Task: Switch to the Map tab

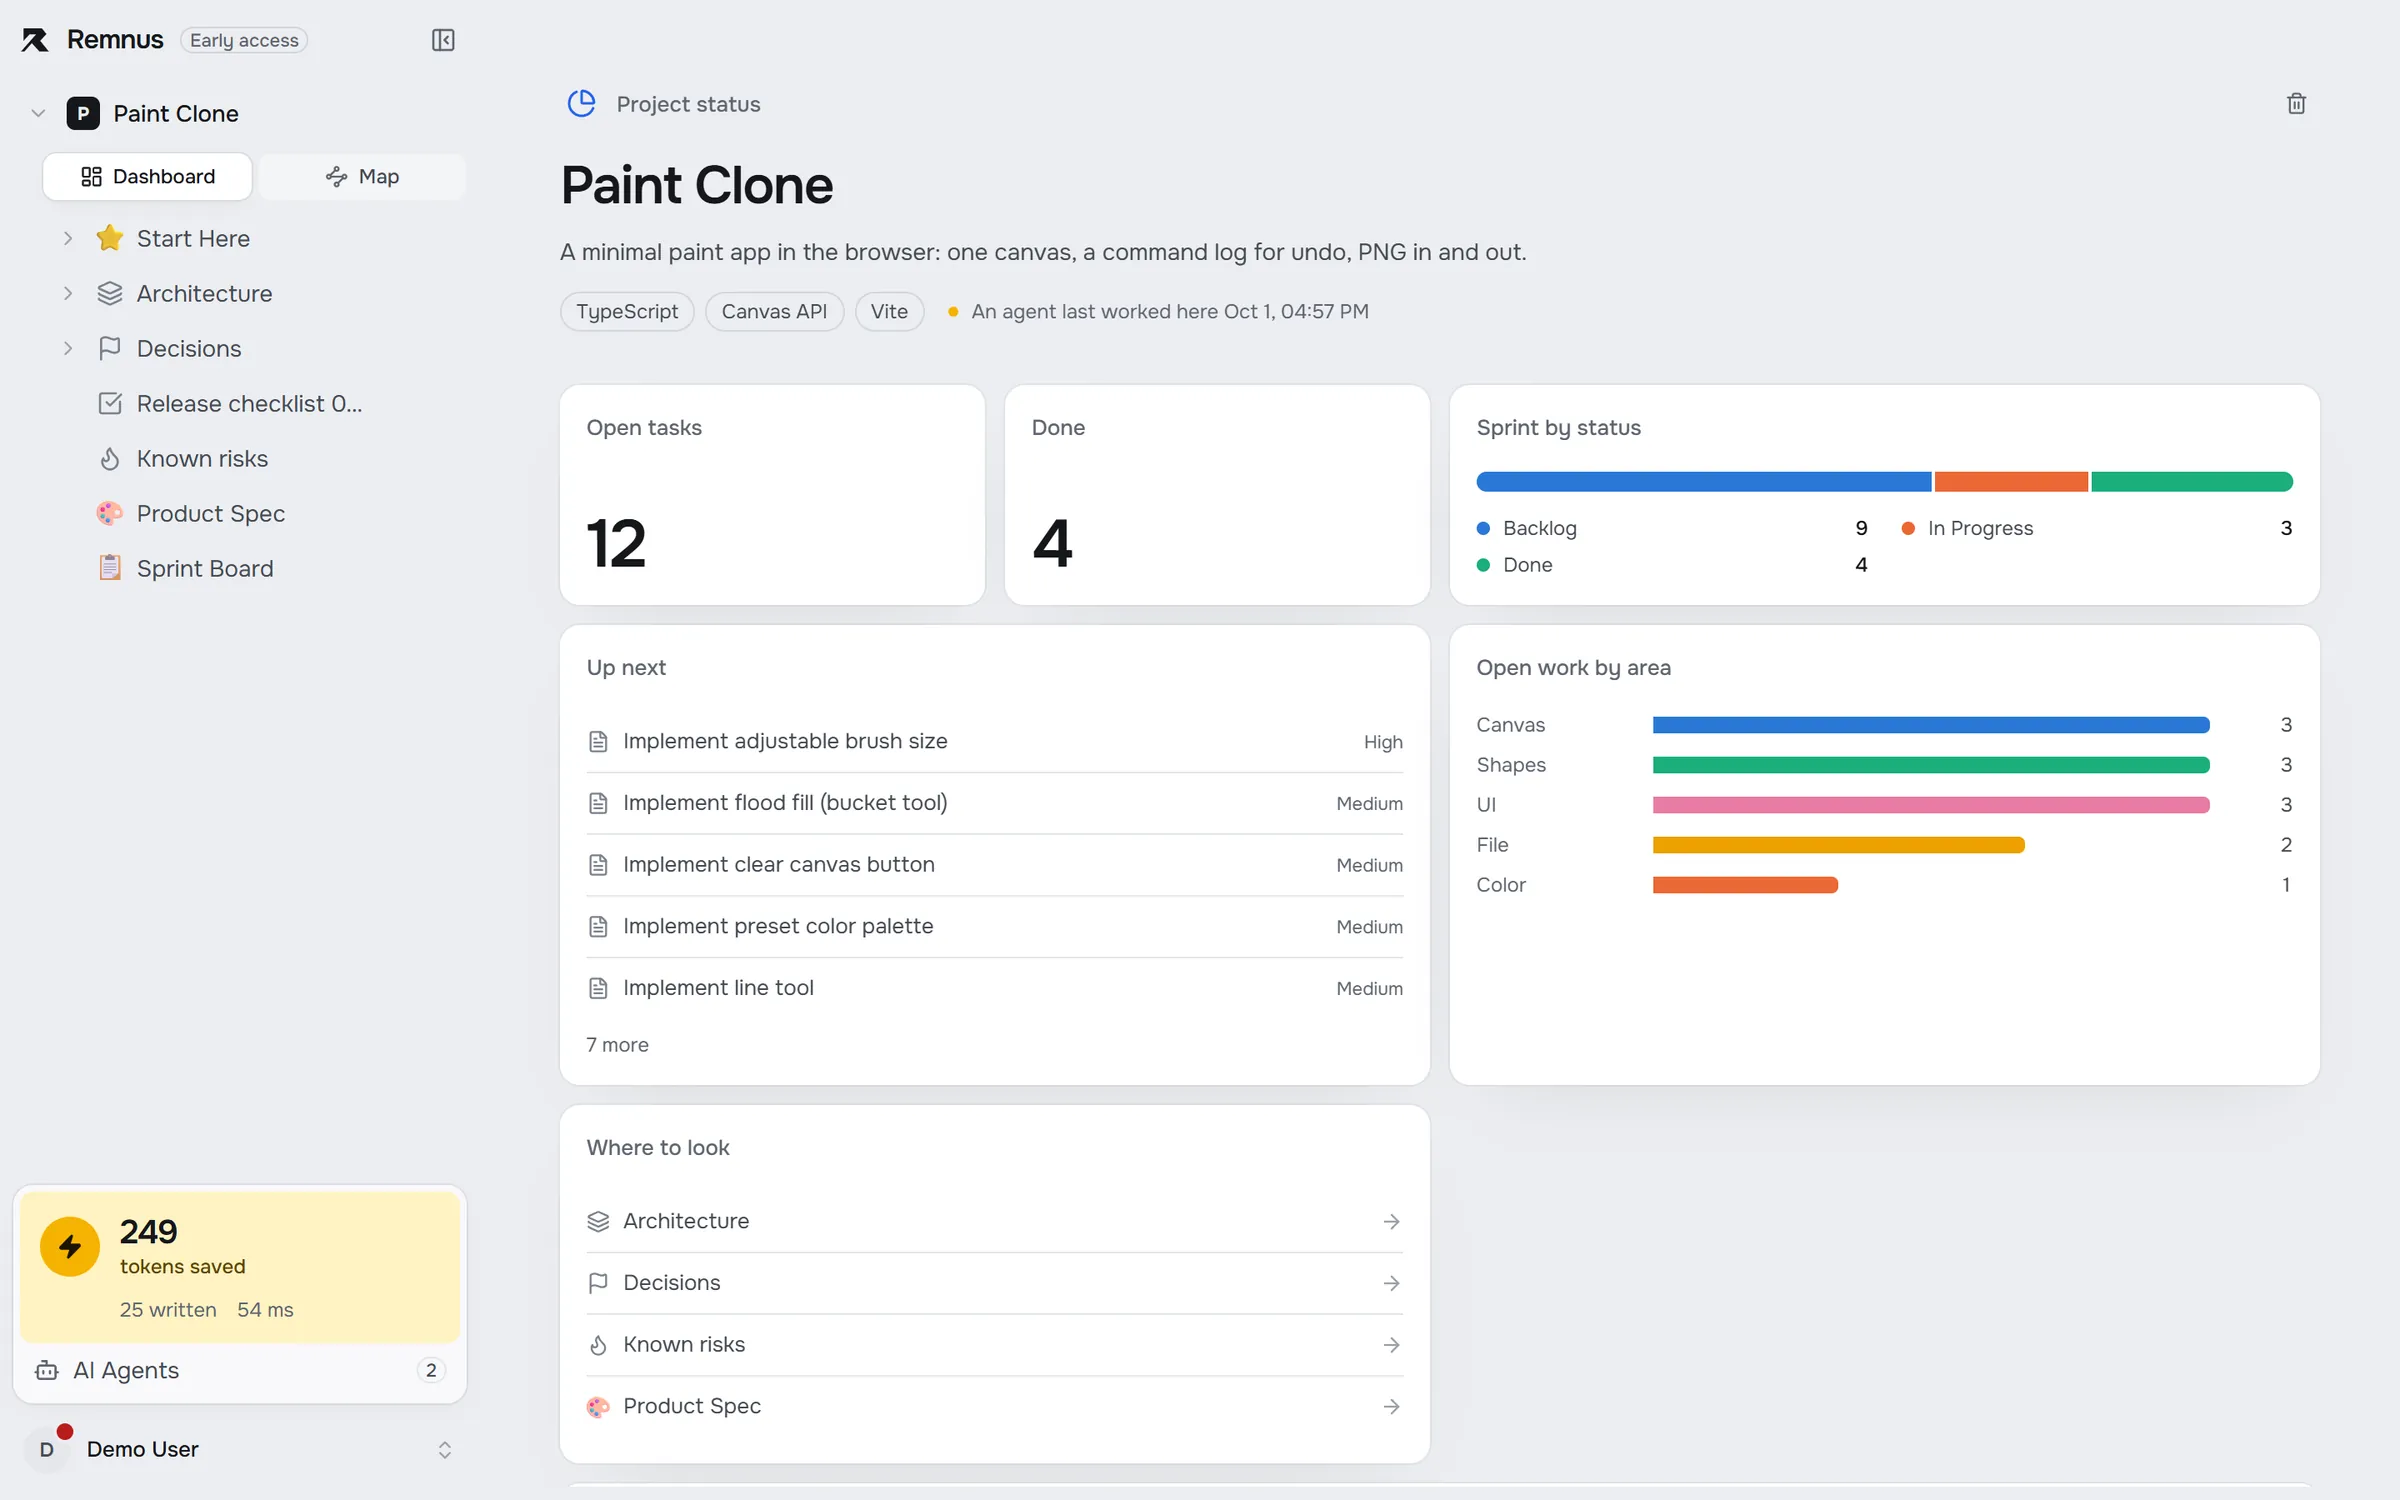Action: tap(362, 177)
